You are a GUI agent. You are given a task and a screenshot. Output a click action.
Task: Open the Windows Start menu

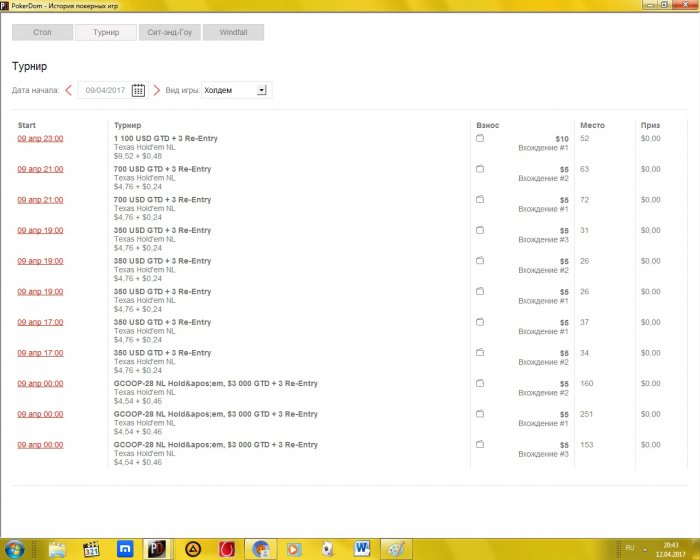click(14, 549)
